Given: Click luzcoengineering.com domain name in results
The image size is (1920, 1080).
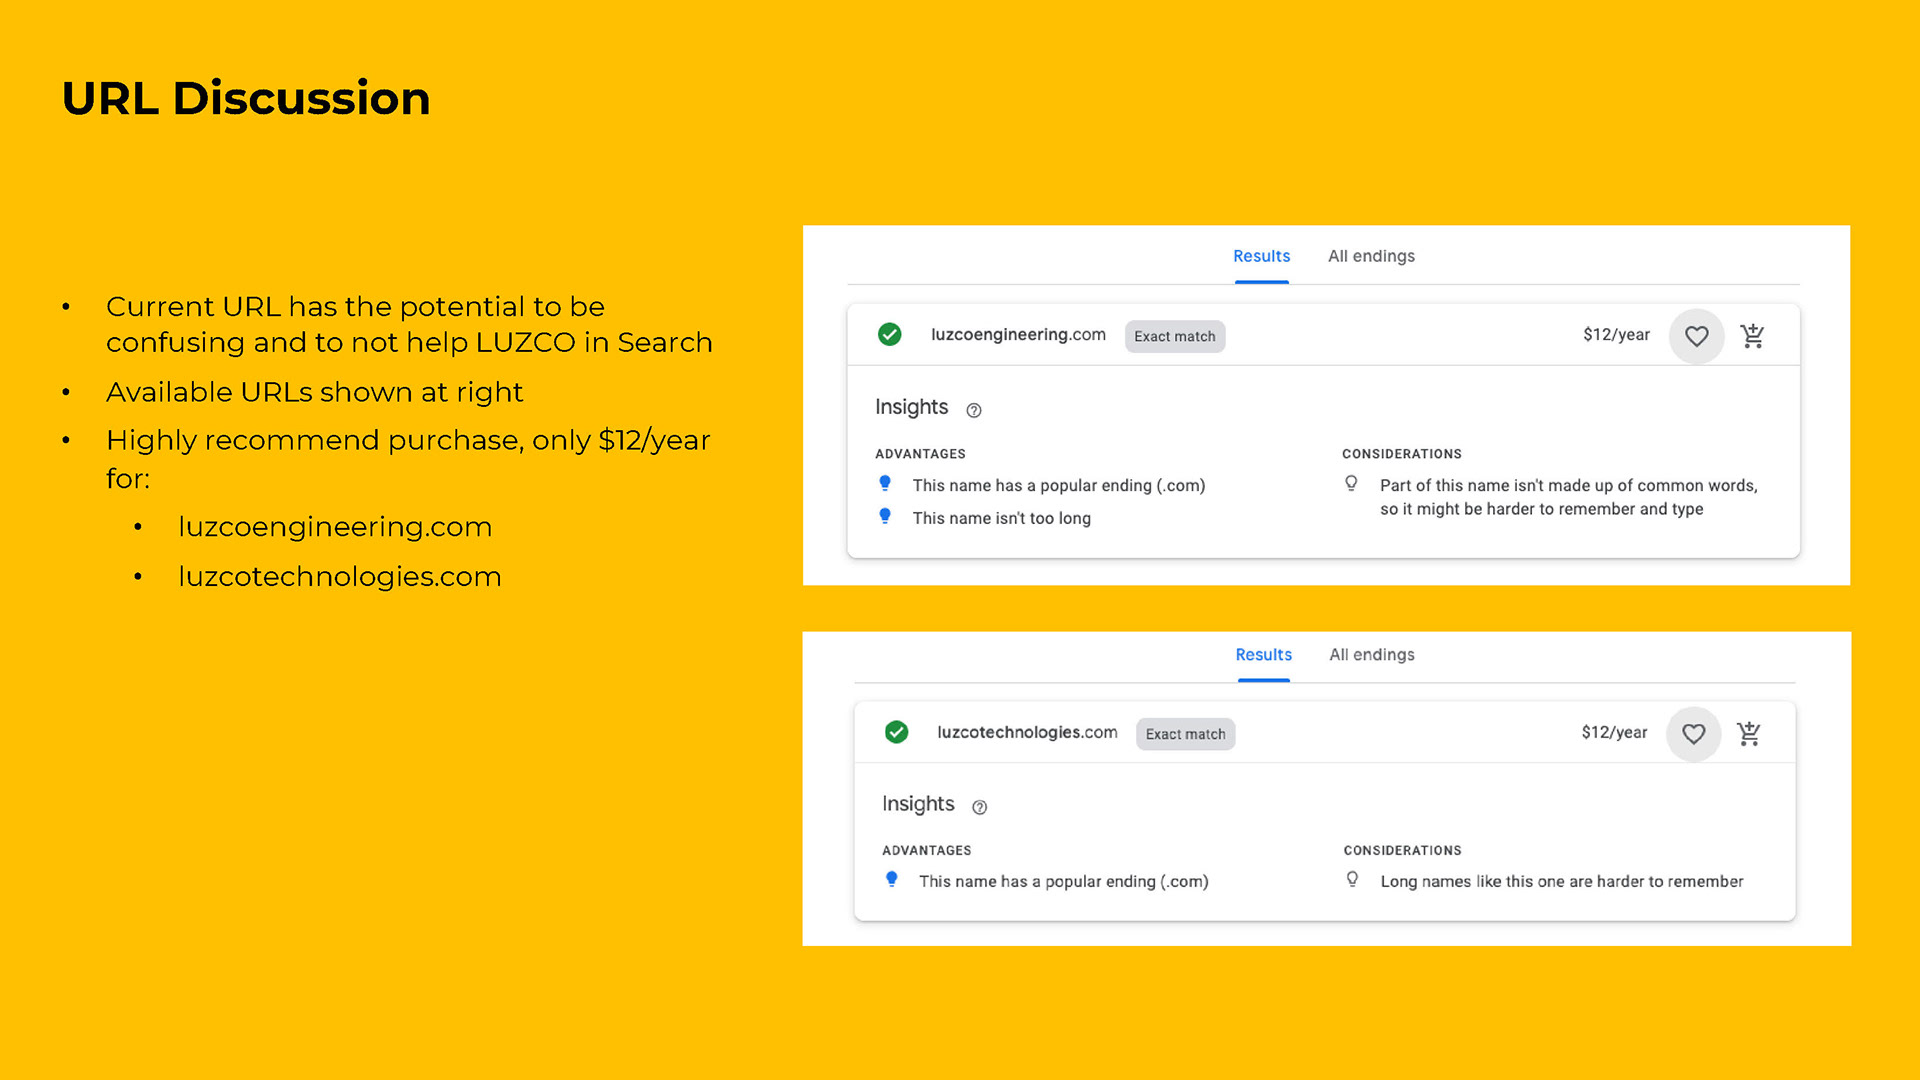Looking at the screenshot, I should coord(1017,335).
